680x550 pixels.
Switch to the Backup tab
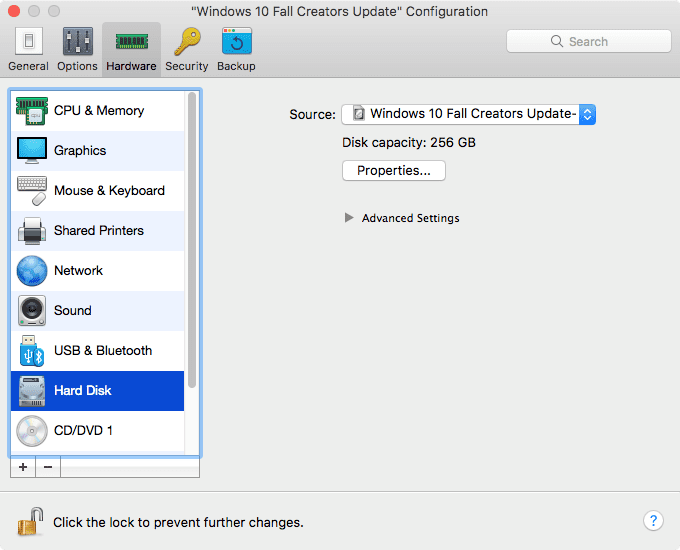(x=236, y=49)
